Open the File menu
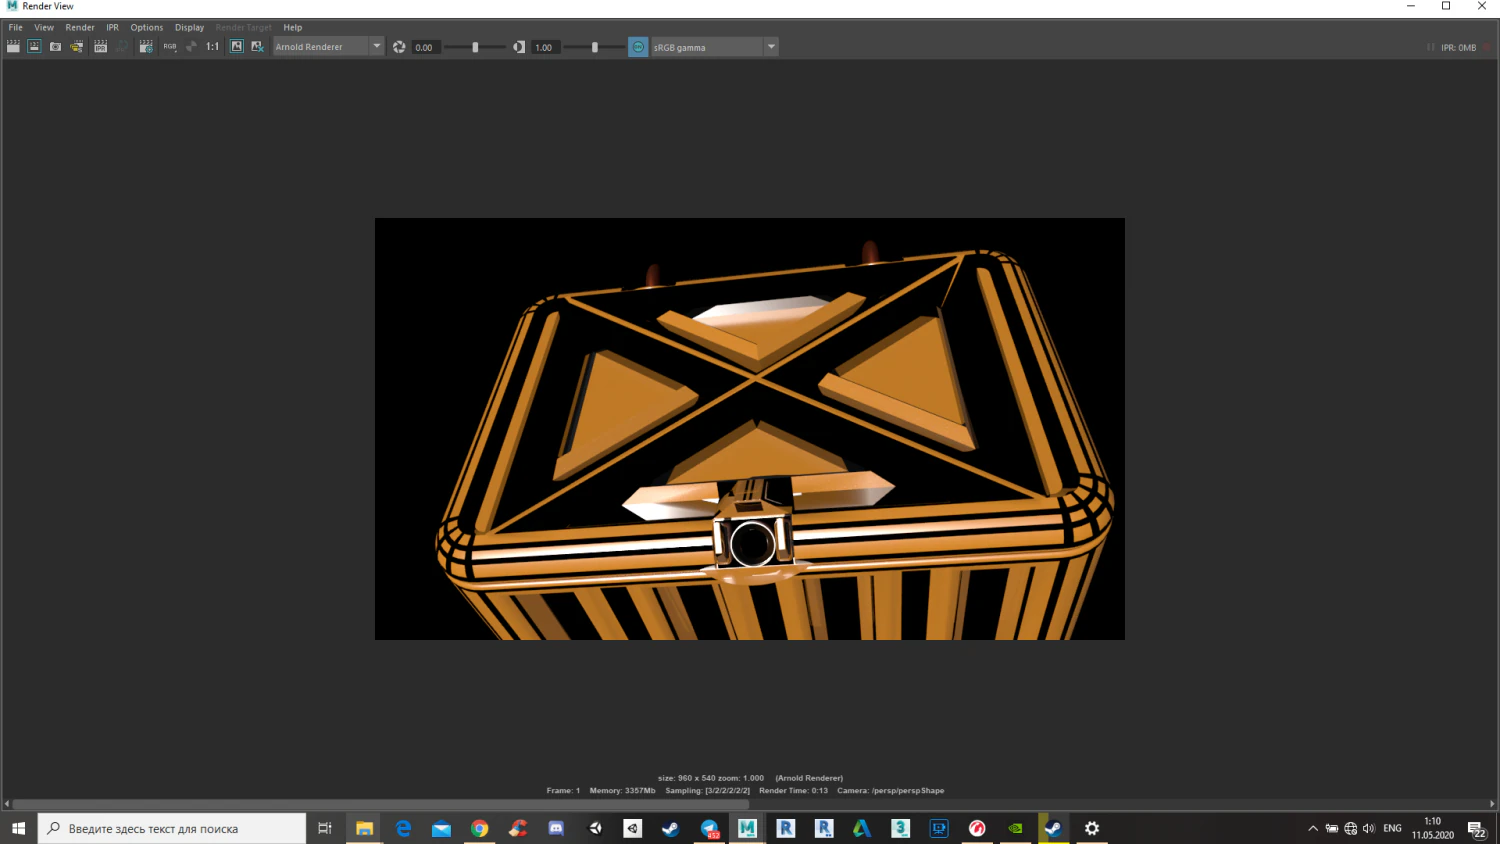The height and width of the screenshot is (844, 1500). coord(16,27)
